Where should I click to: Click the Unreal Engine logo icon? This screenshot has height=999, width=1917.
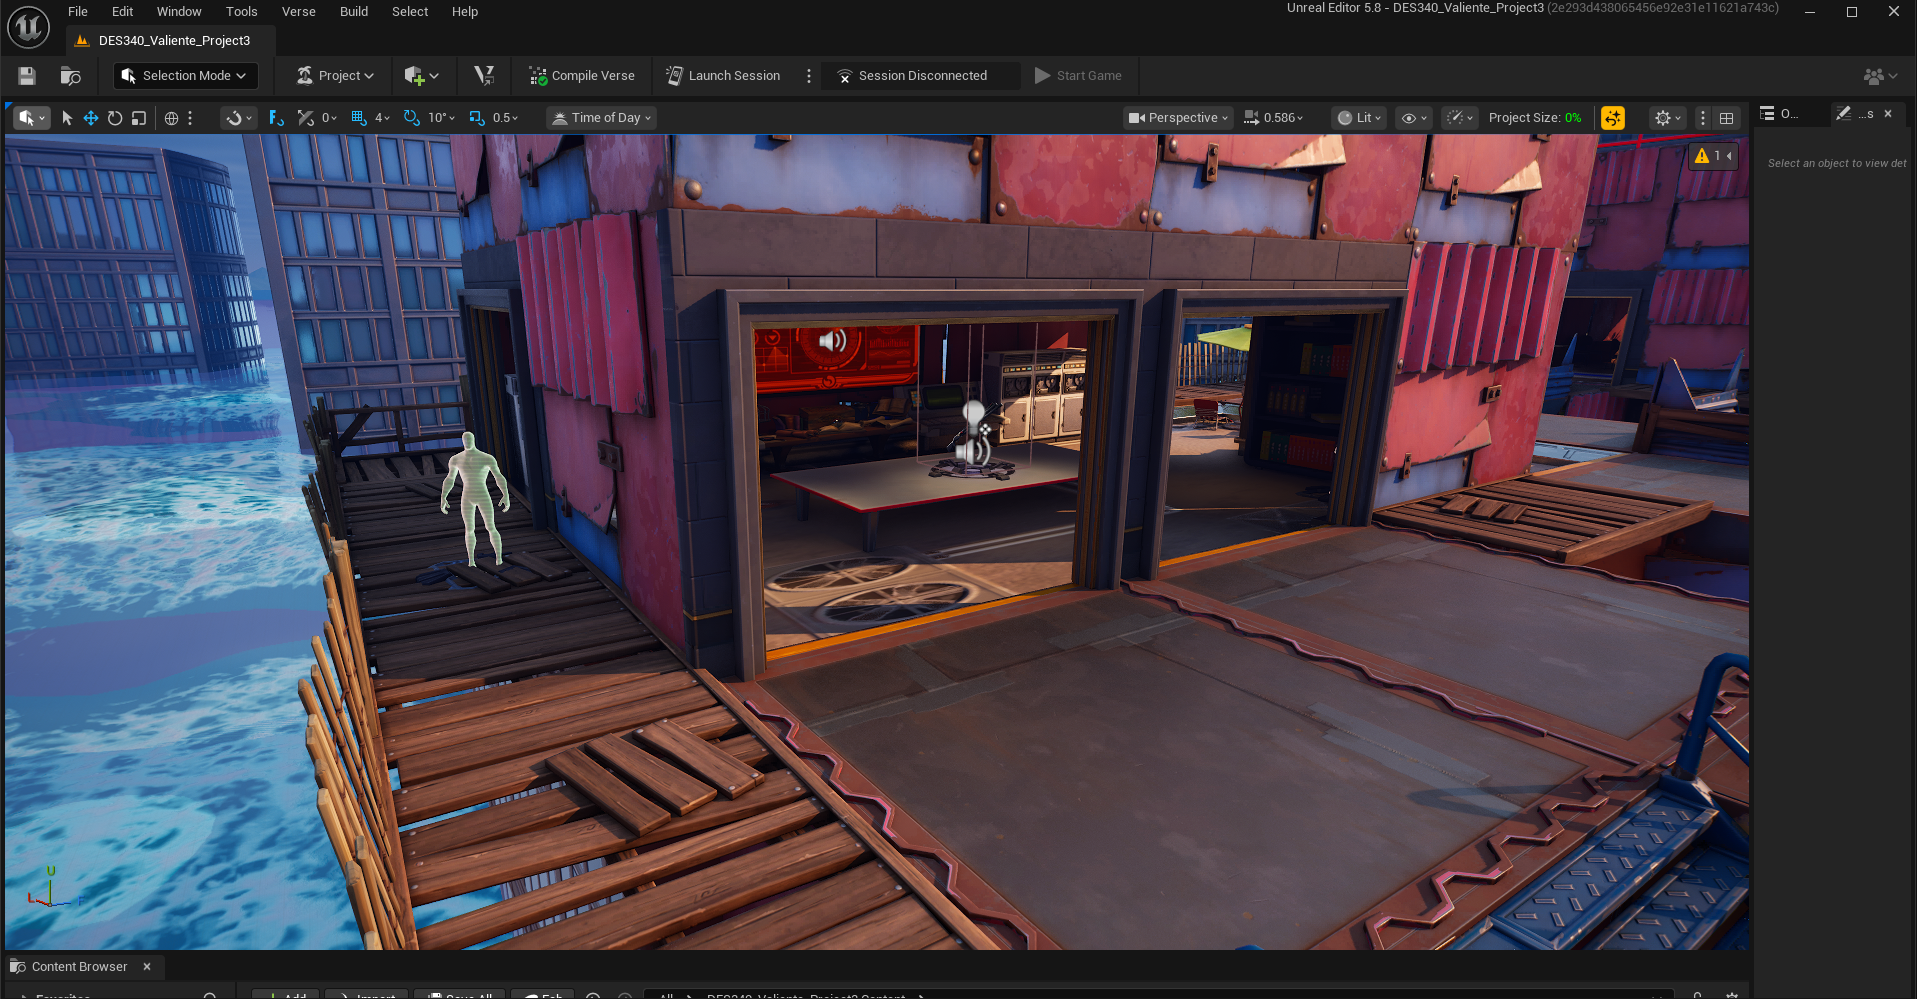click(28, 27)
